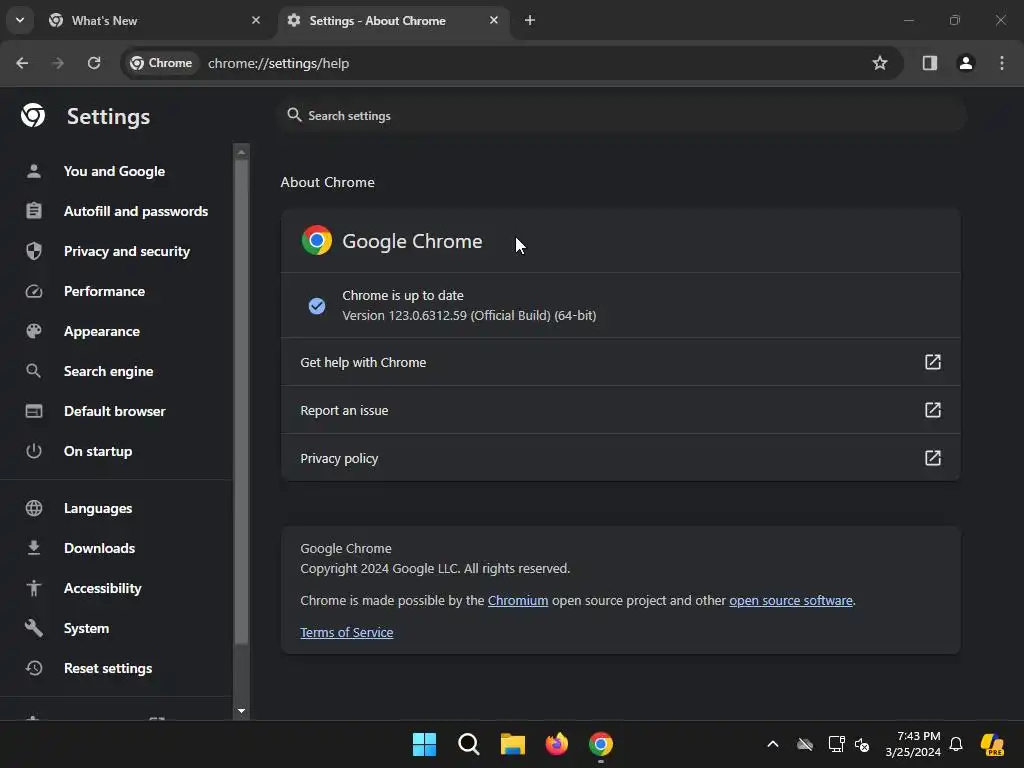The image size is (1024, 768).
Task: Click the address bar URL
Action: point(278,63)
